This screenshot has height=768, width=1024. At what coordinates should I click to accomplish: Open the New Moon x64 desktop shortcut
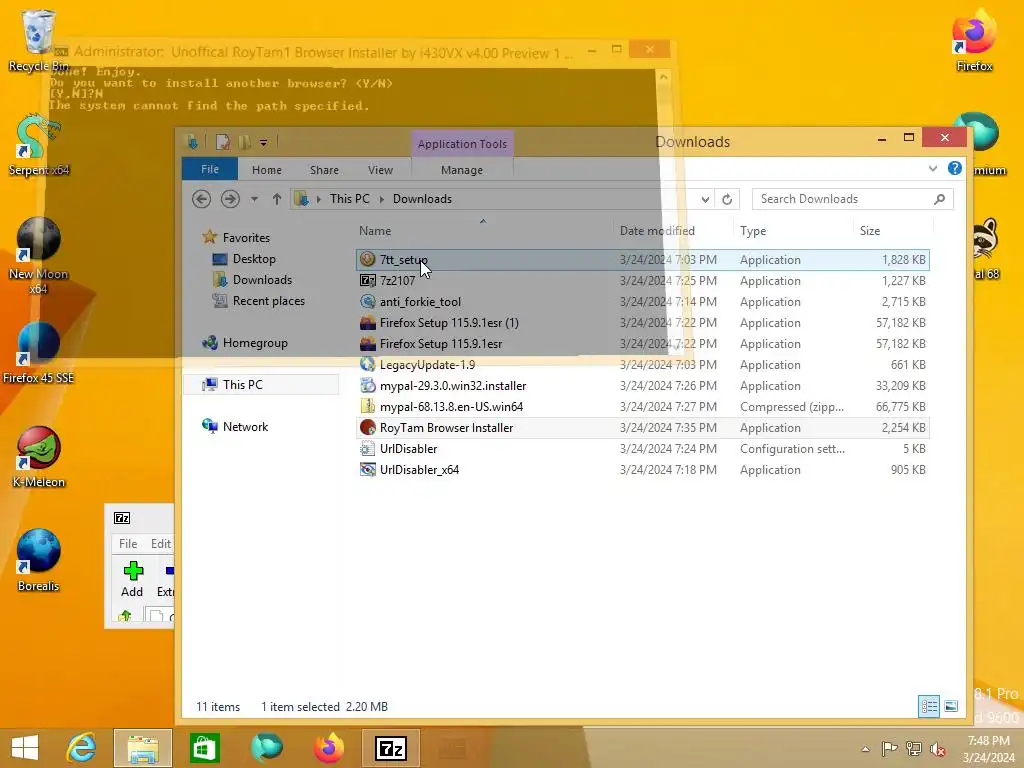pos(38,255)
